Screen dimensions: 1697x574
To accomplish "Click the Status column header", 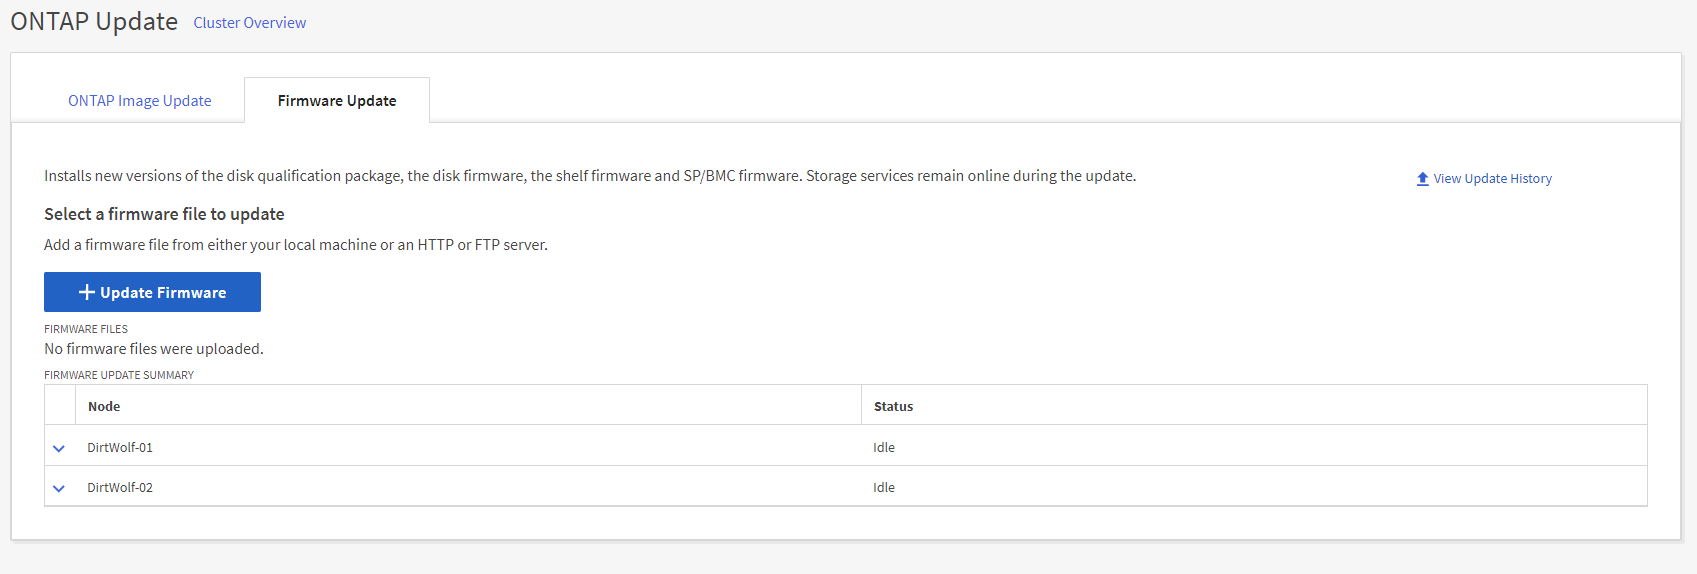I will 893,406.
